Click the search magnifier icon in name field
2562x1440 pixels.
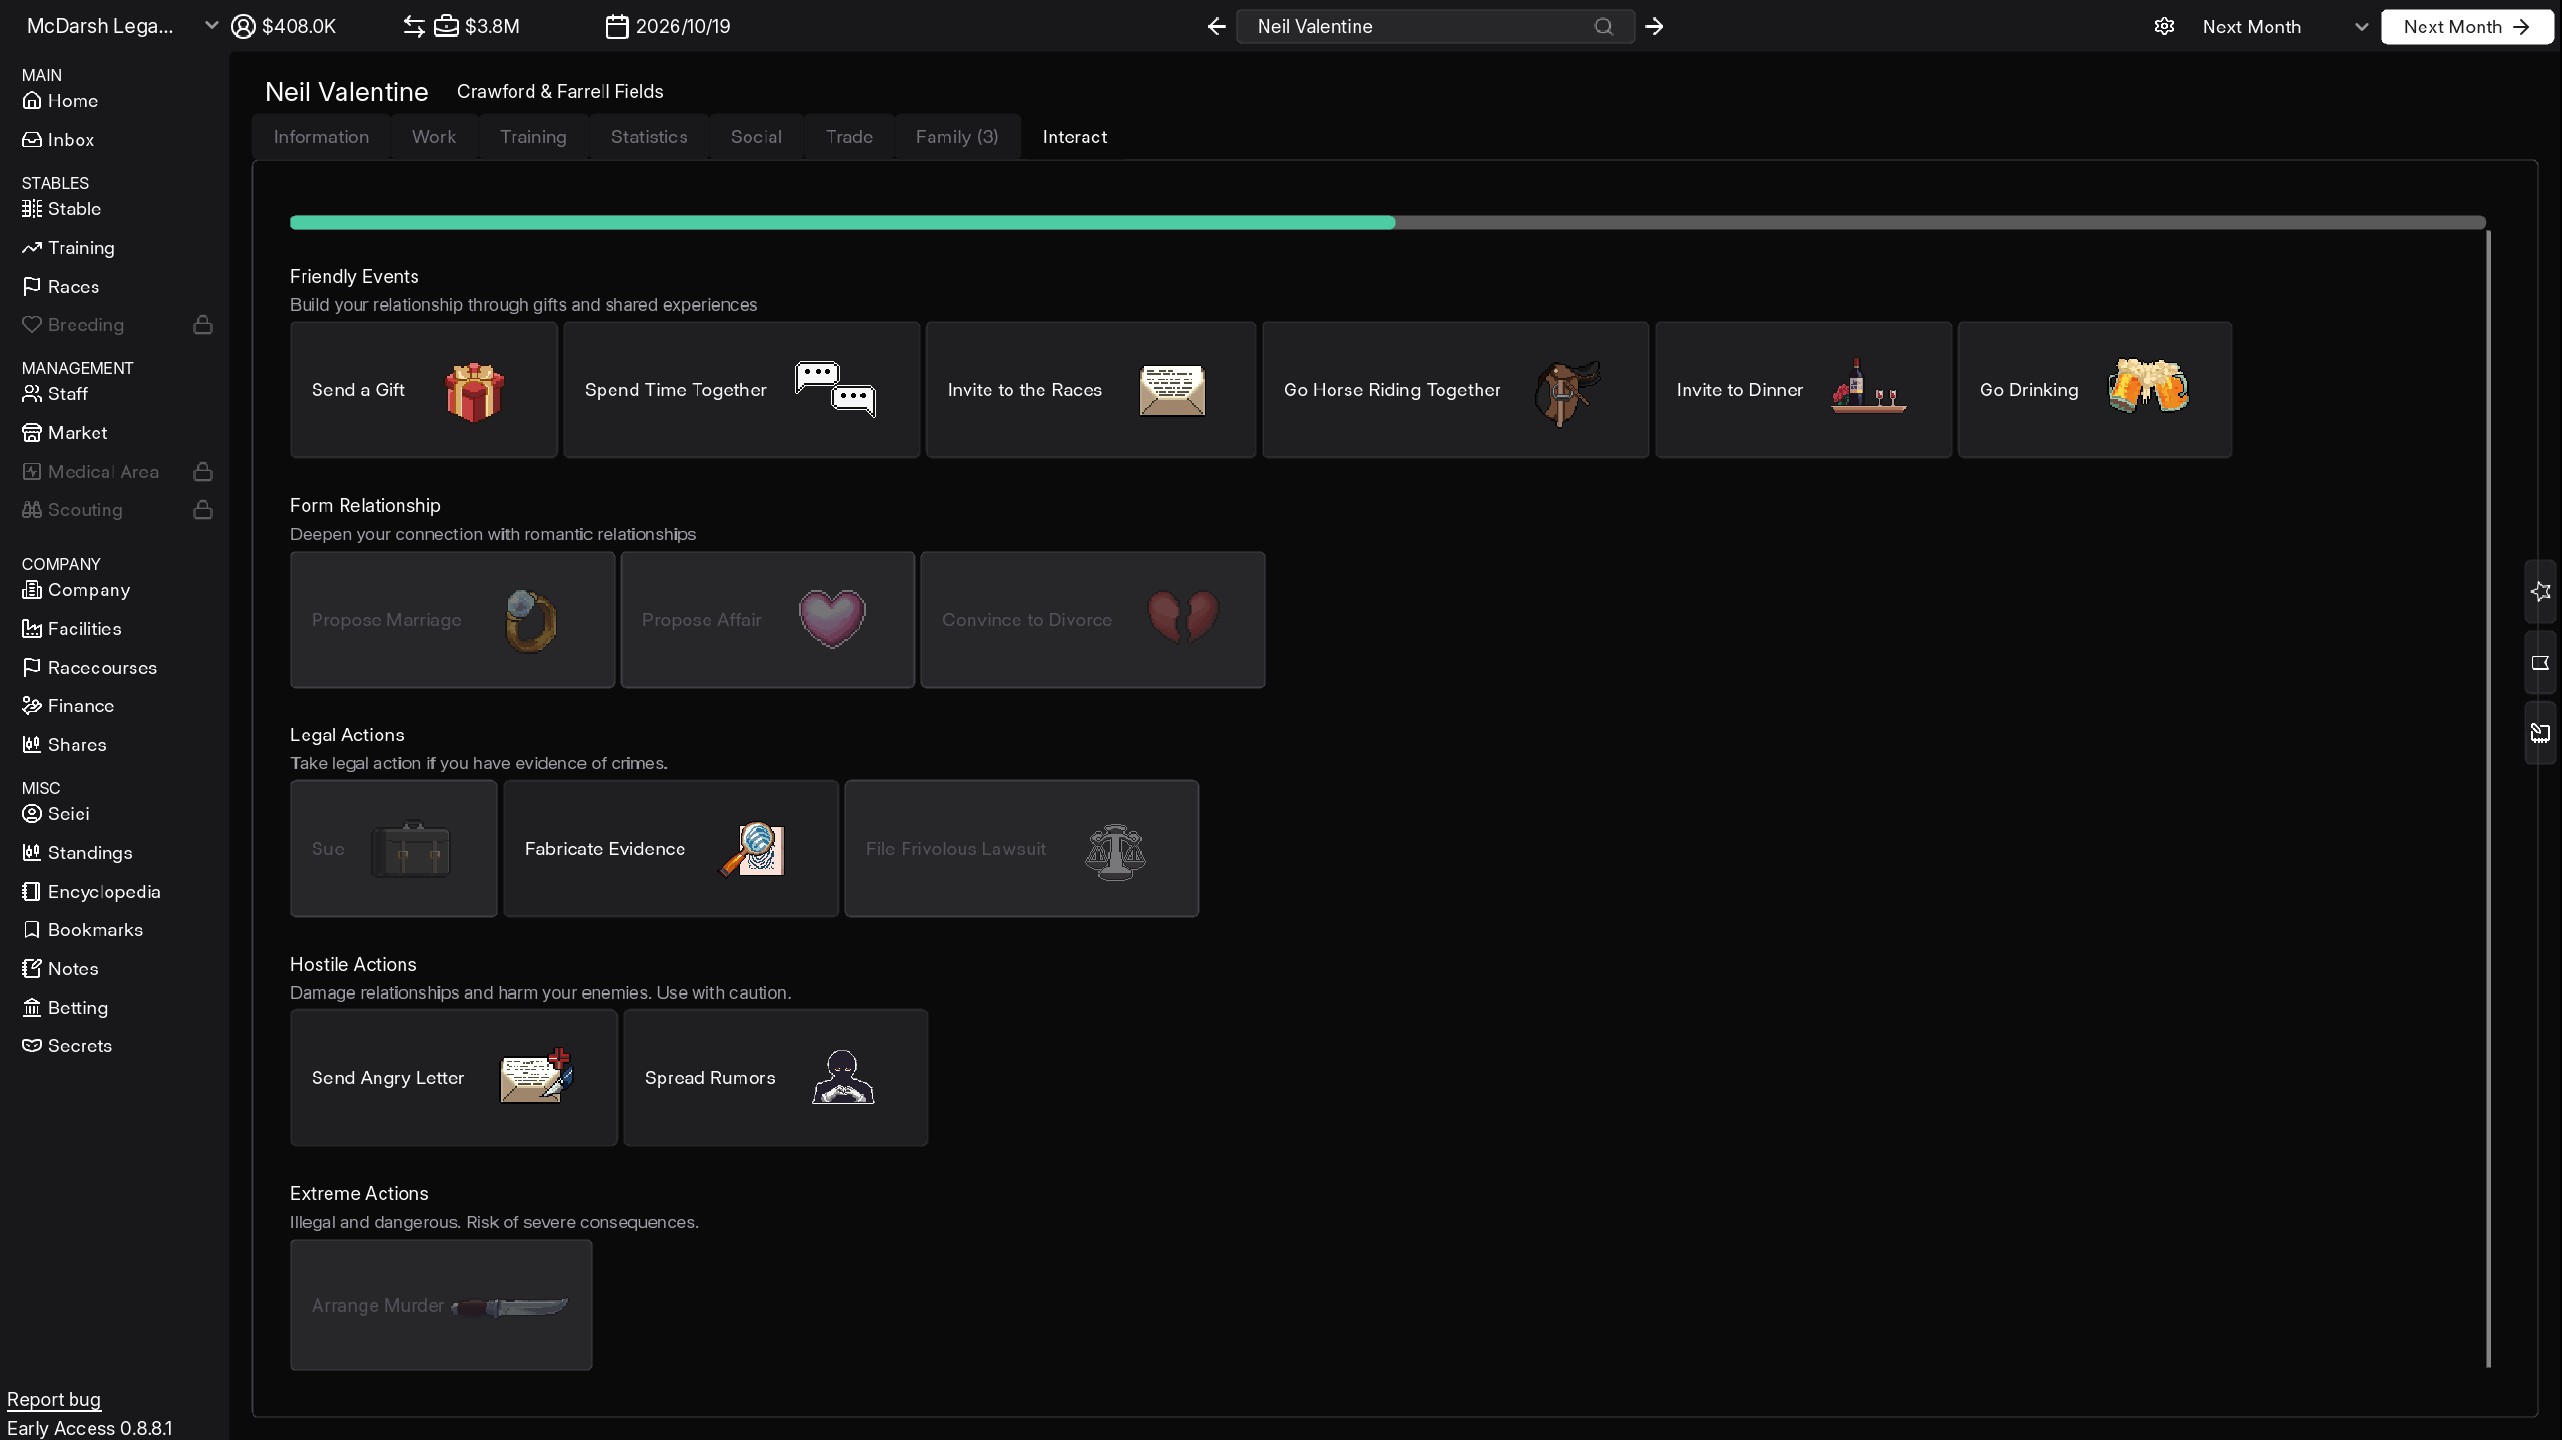pos(1603,27)
